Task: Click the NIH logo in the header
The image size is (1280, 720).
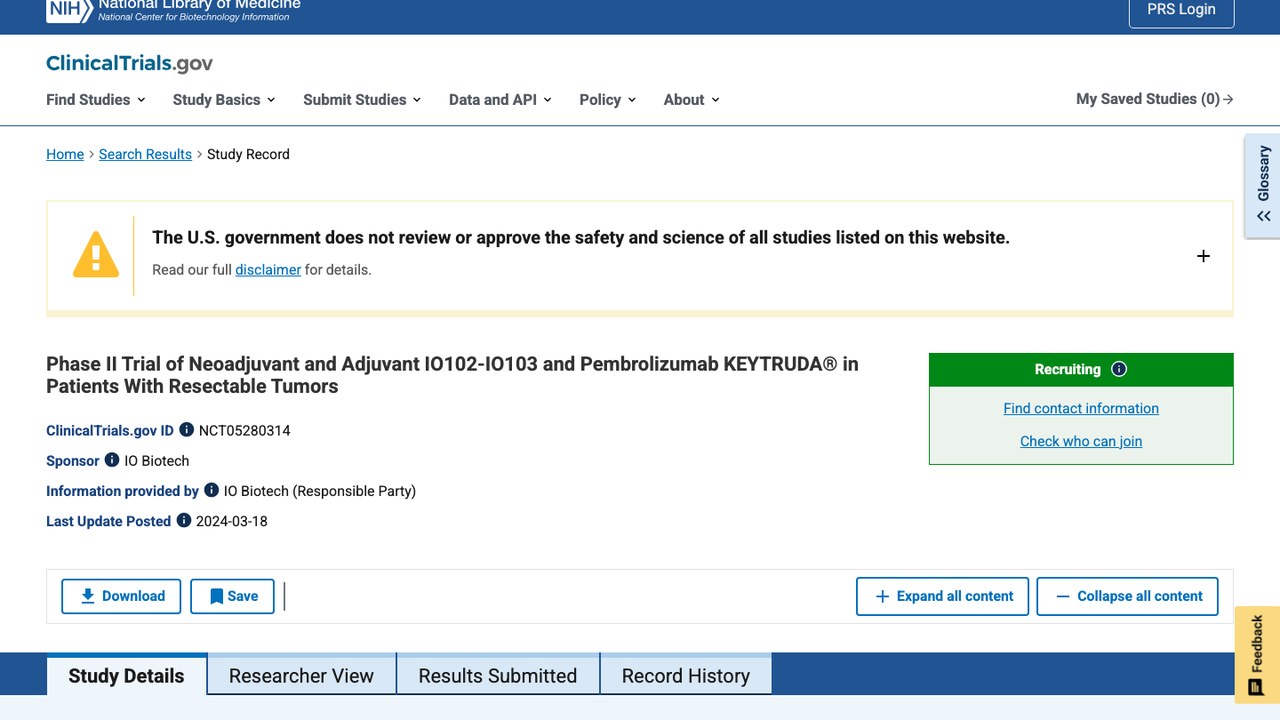Action: (69, 9)
